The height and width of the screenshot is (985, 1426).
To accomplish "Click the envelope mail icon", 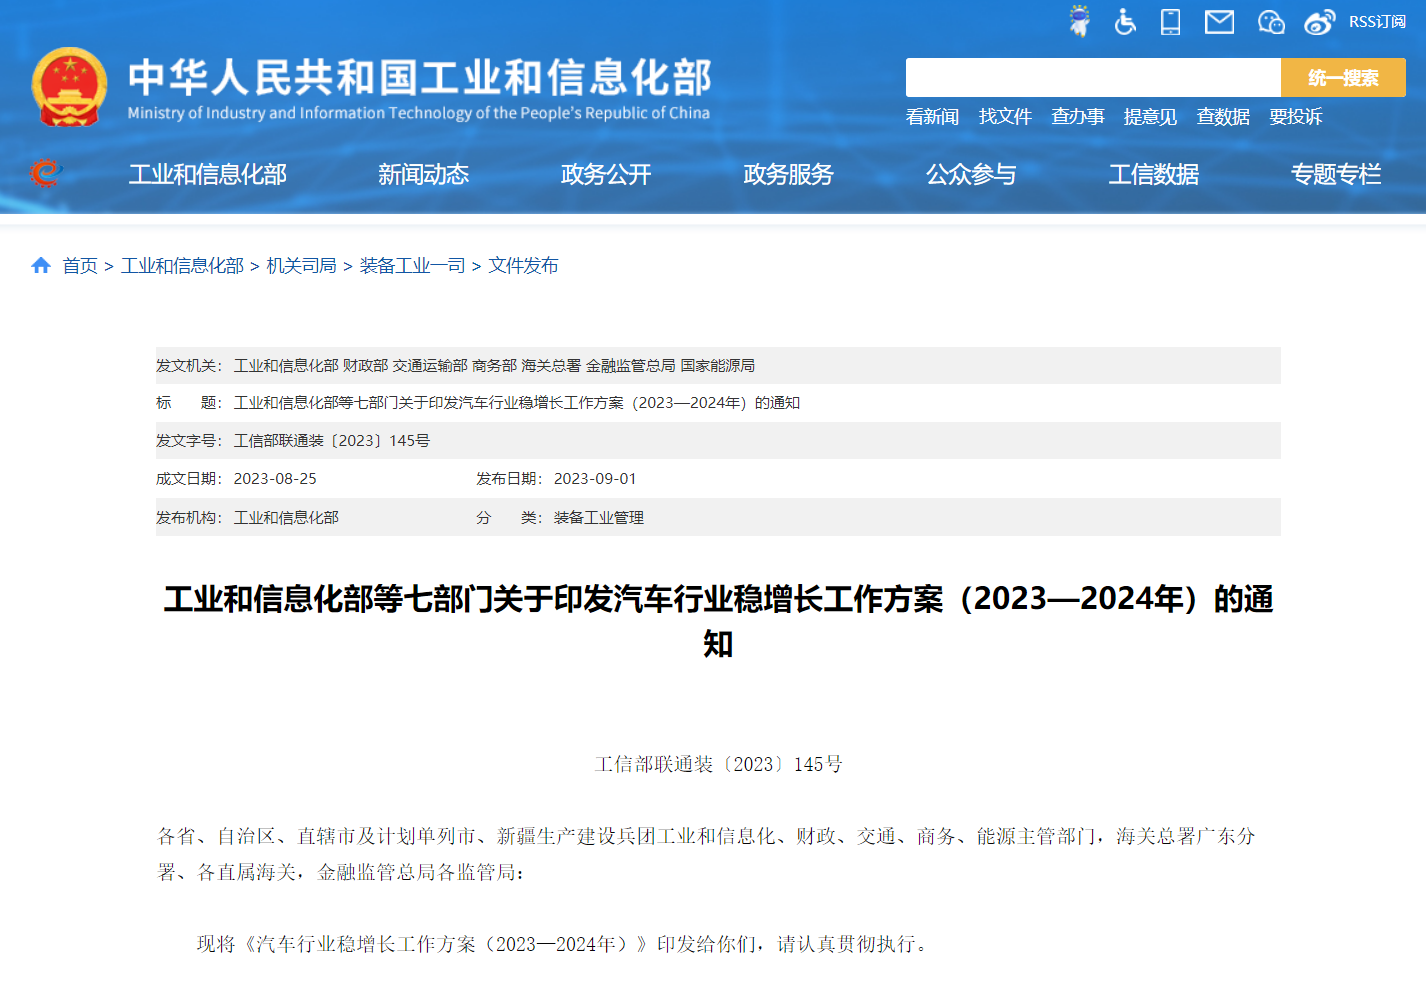I will (1219, 21).
